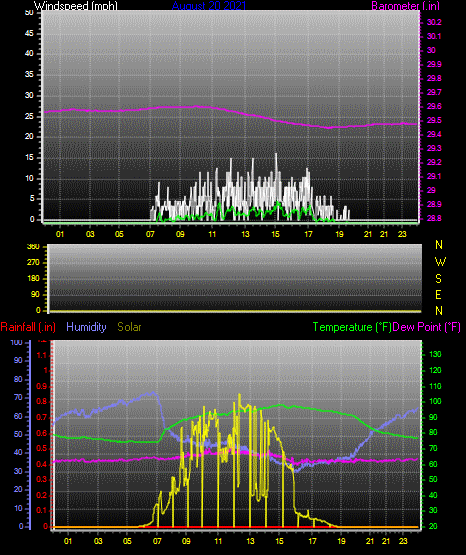The width and height of the screenshot is (466, 555).
Task: Click hour 23 on windspeed chart axis
Action: click(402, 234)
